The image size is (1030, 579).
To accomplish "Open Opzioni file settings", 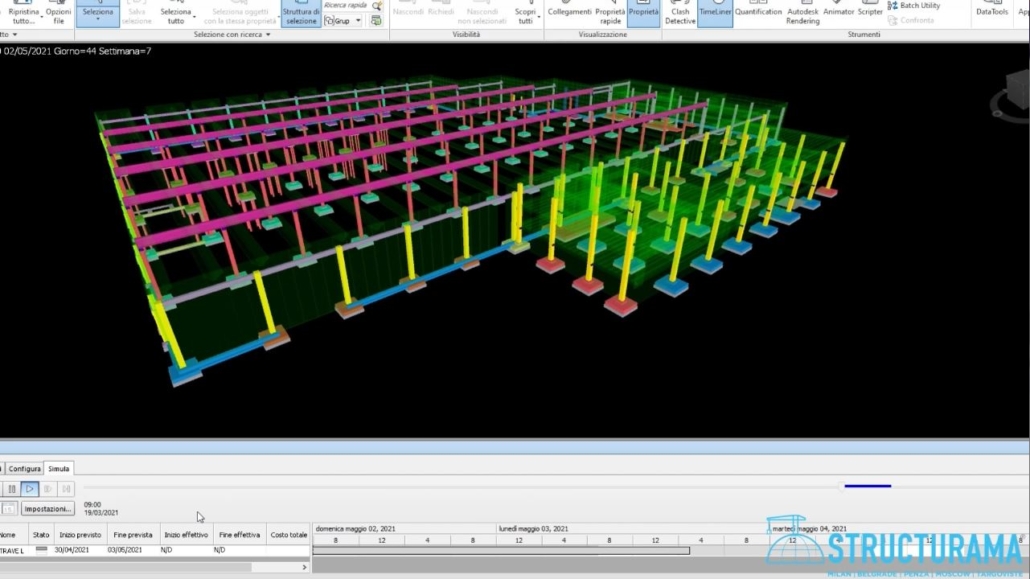I will [58, 13].
